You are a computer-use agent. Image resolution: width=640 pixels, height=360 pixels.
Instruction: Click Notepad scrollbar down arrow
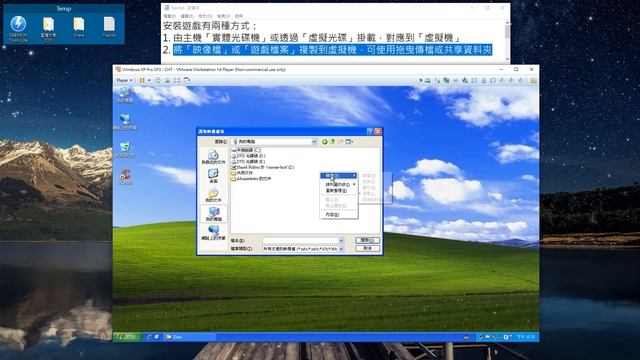tap(507, 60)
